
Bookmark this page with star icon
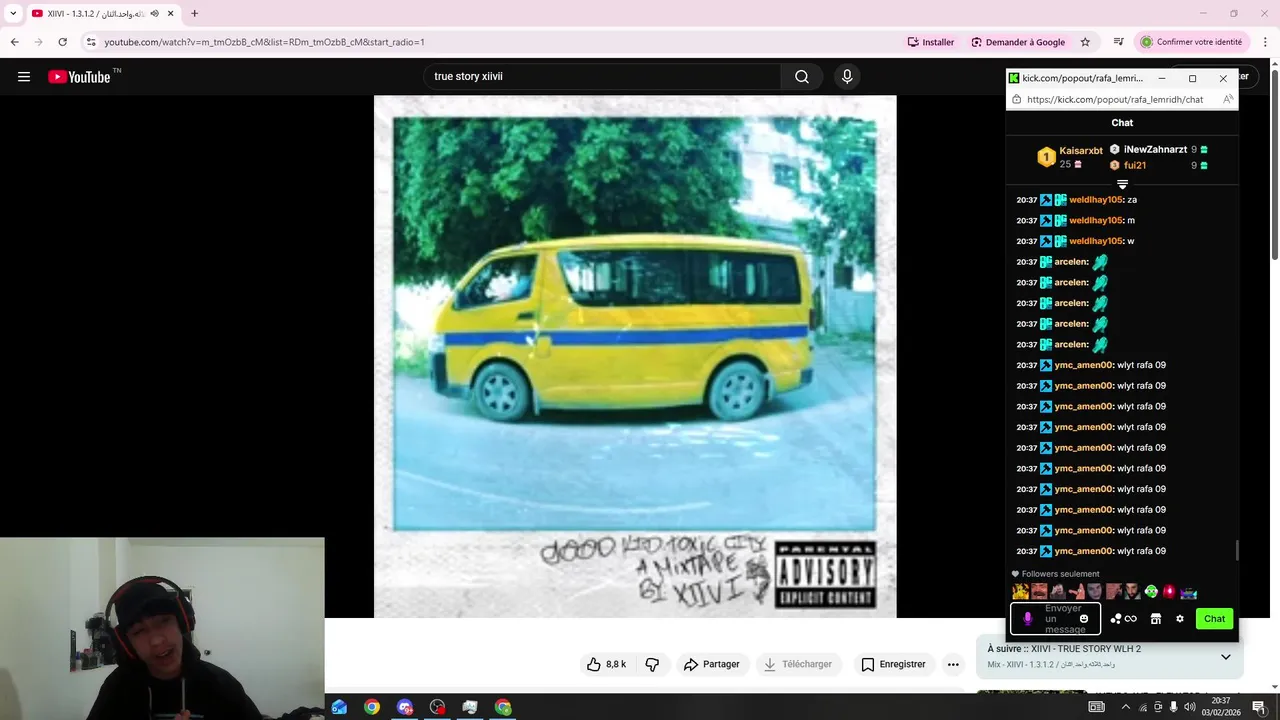click(x=1085, y=42)
